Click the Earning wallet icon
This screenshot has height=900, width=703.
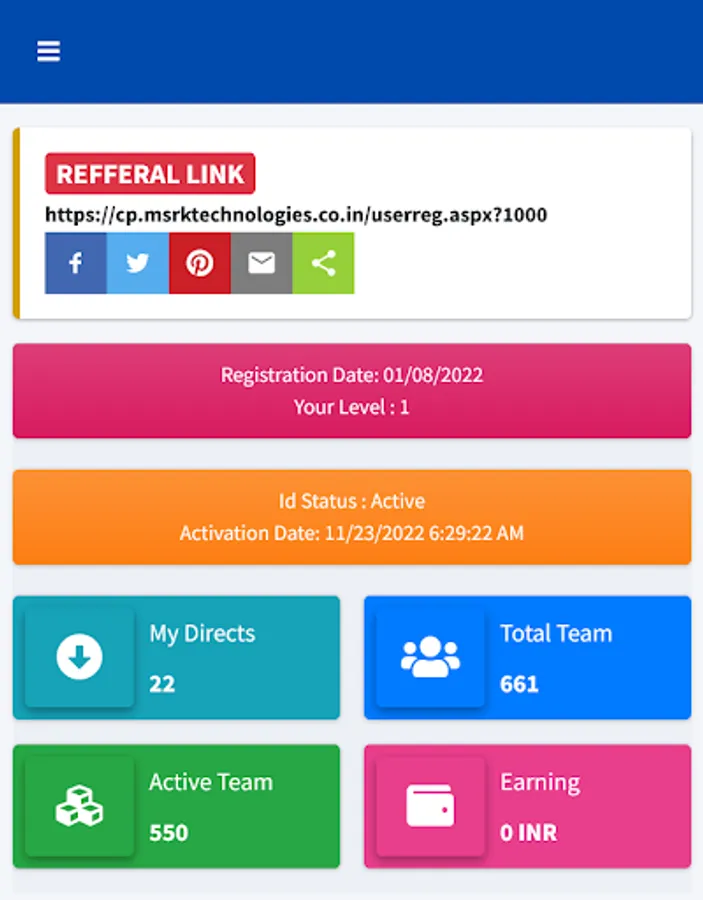click(x=430, y=806)
